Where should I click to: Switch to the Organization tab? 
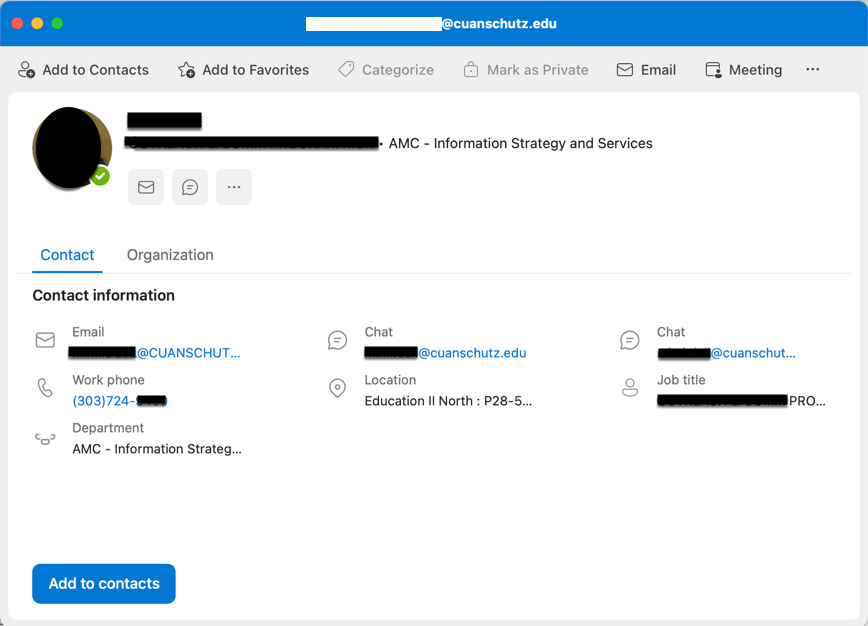pos(169,255)
